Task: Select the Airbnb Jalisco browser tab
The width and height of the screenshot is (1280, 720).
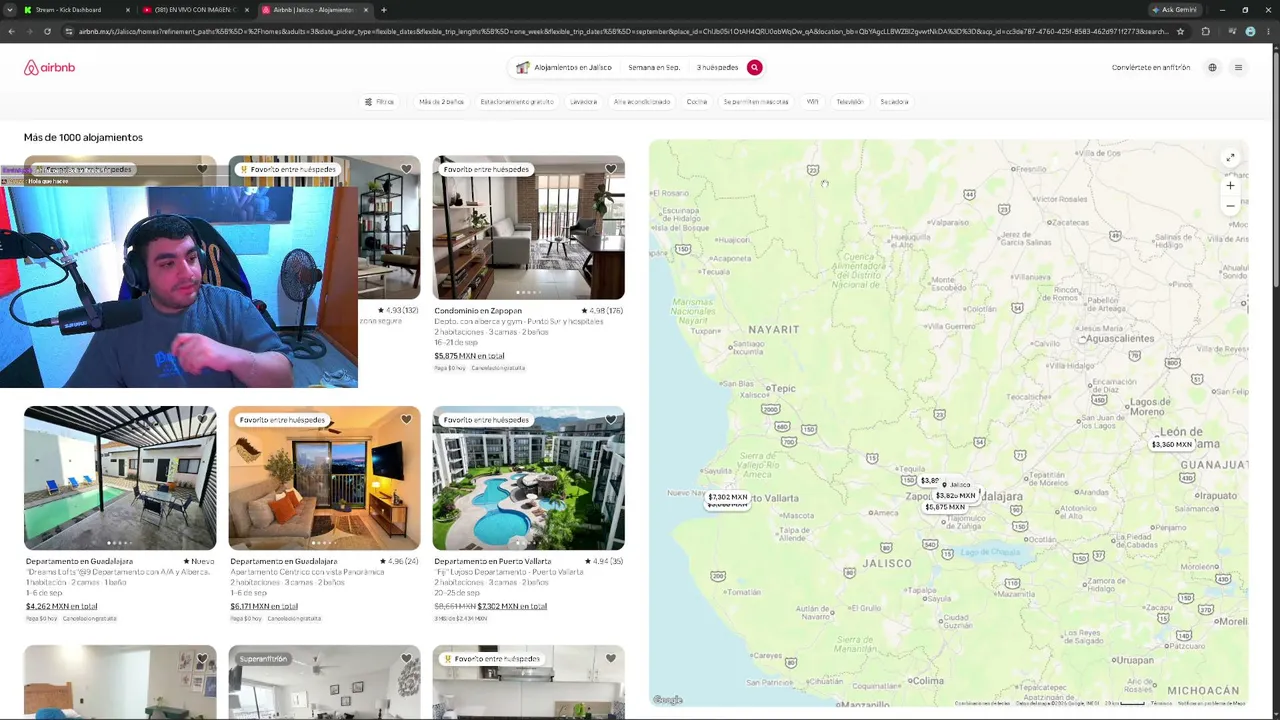Action: (x=314, y=10)
